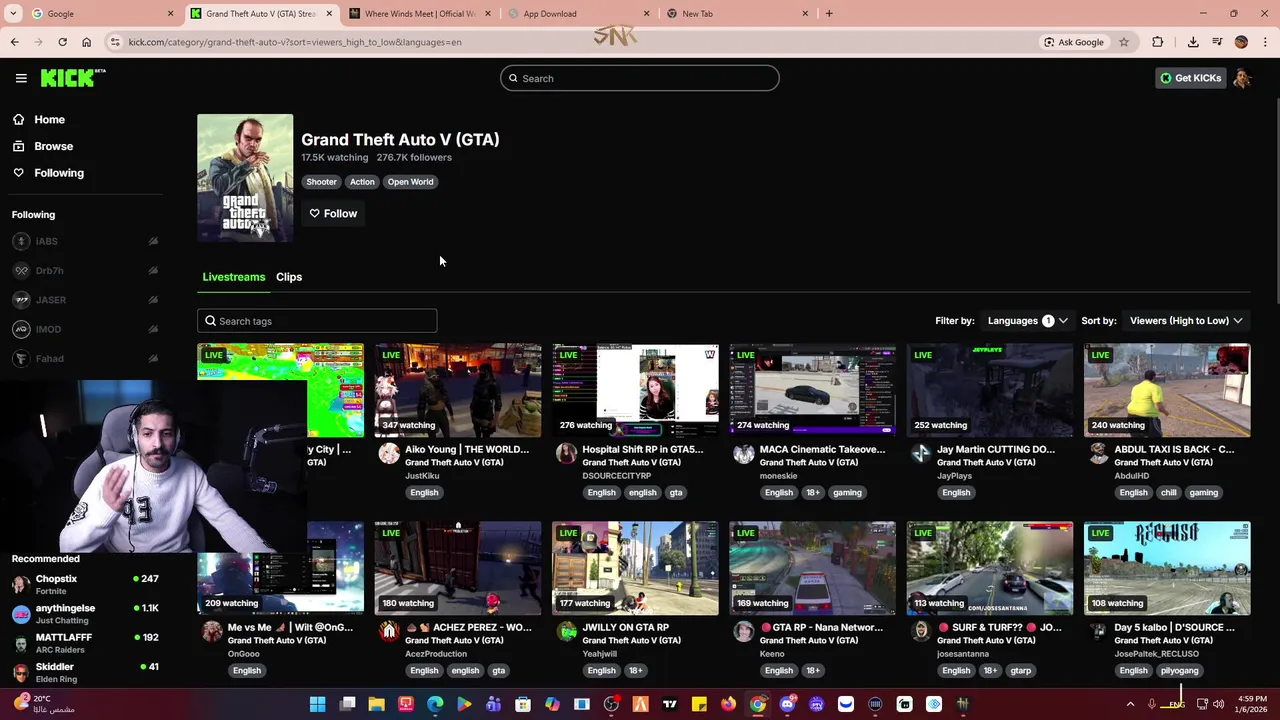Open anythingelse recommended channel
This screenshot has width=1280, height=720.
click(x=85, y=613)
